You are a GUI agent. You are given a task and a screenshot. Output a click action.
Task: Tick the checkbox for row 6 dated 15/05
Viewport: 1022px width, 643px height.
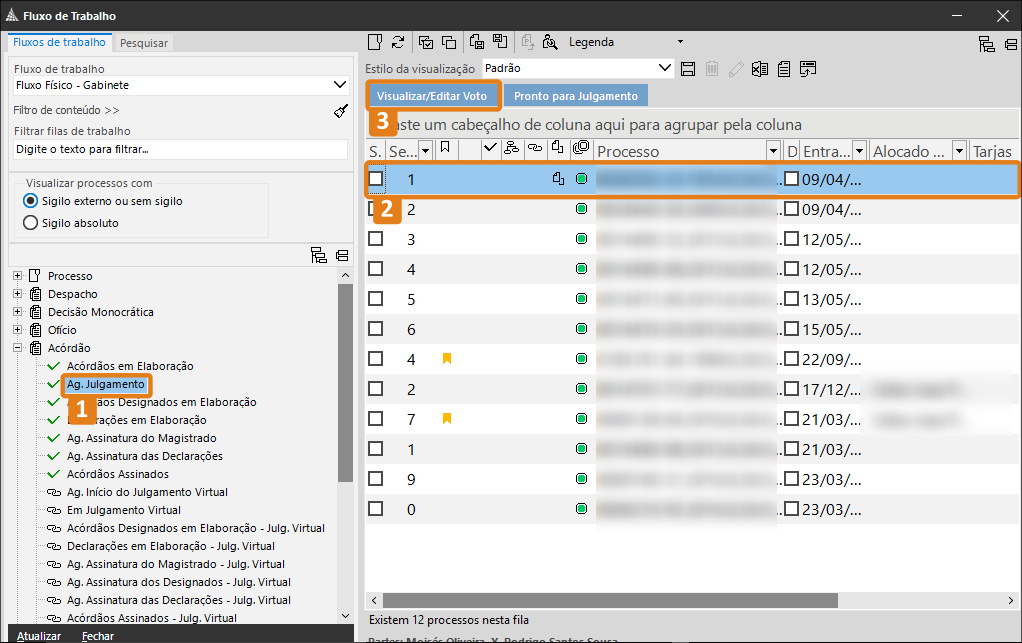click(x=375, y=329)
